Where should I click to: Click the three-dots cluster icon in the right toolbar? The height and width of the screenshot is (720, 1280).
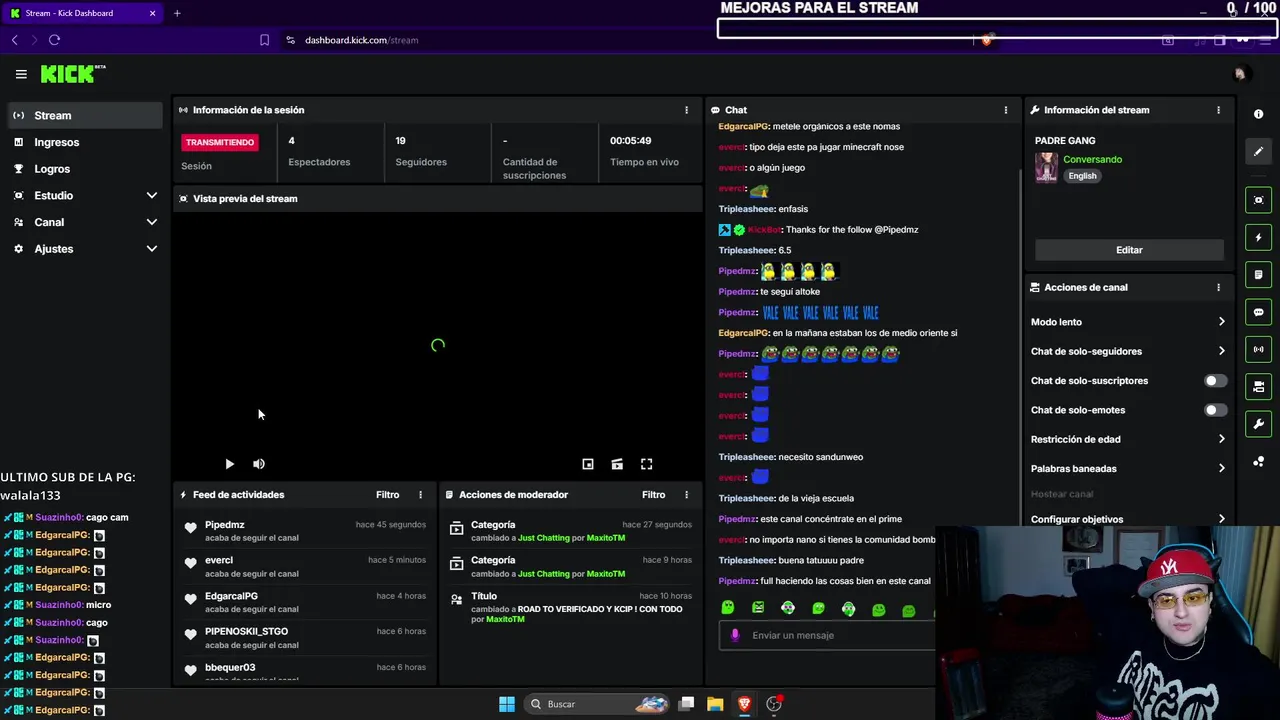point(1258,461)
